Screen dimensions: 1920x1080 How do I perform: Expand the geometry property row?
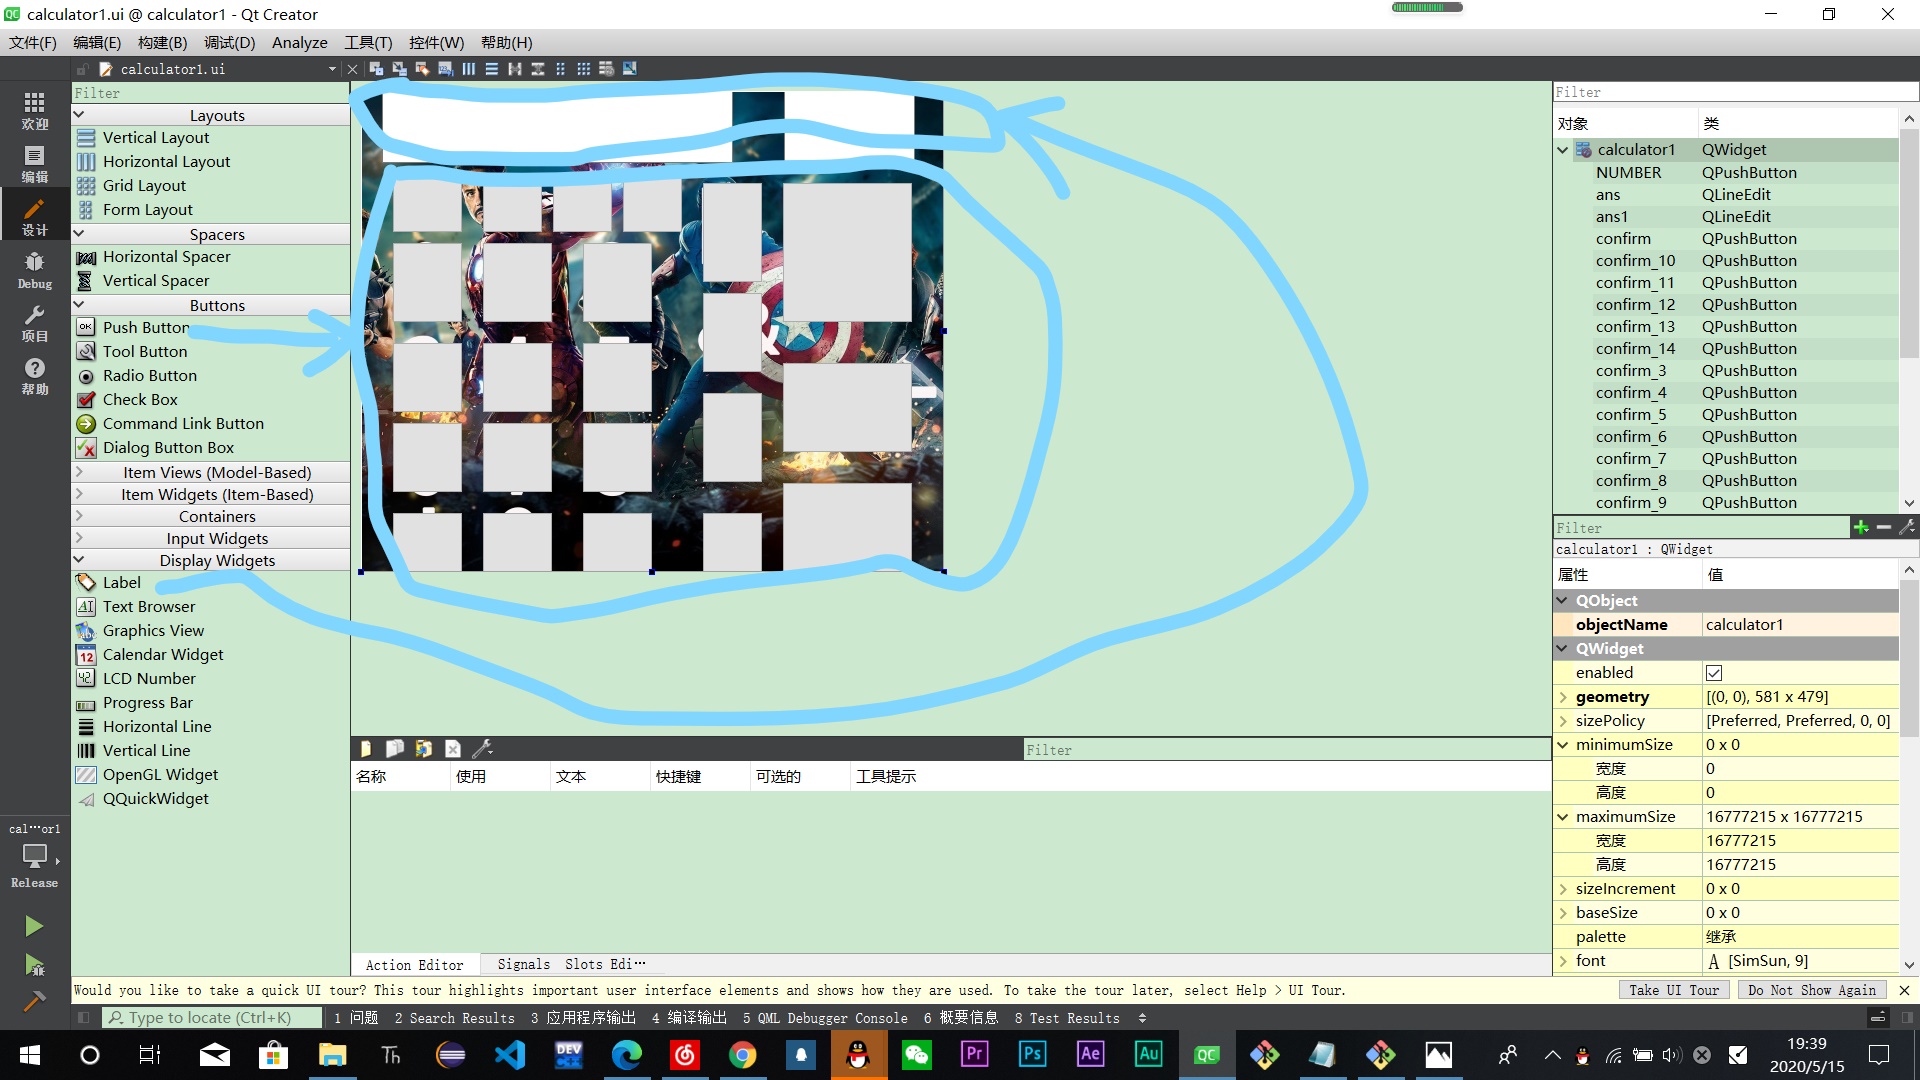[1564, 697]
